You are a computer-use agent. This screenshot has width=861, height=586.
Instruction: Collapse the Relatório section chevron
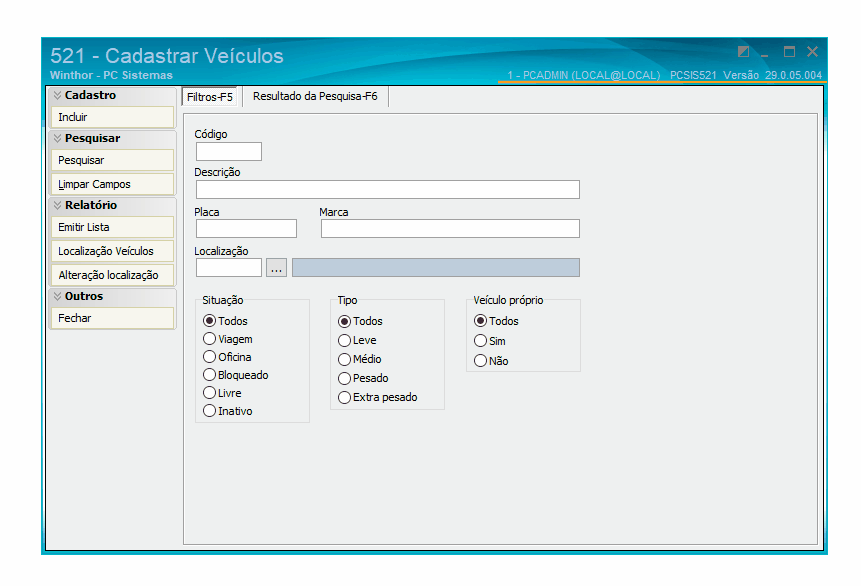click(58, 205)
